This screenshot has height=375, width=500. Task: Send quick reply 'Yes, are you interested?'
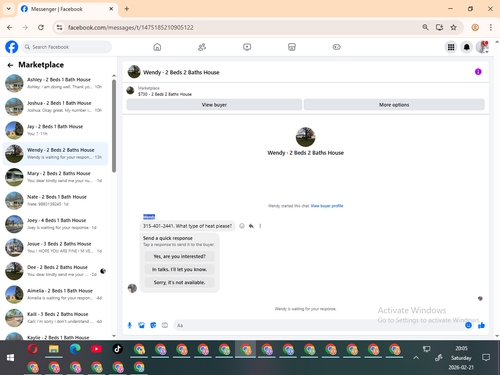click(x=179, y=256)
